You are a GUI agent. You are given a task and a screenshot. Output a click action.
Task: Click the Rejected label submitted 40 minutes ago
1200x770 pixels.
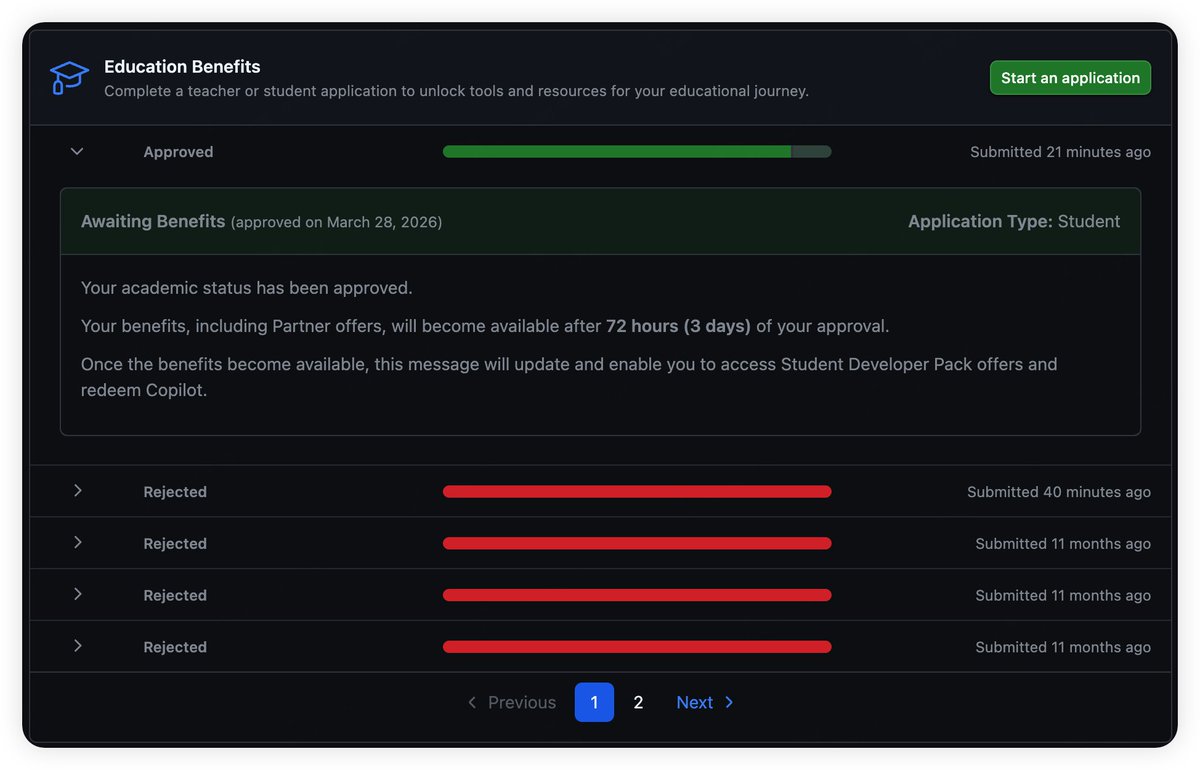tap(175, 492)
